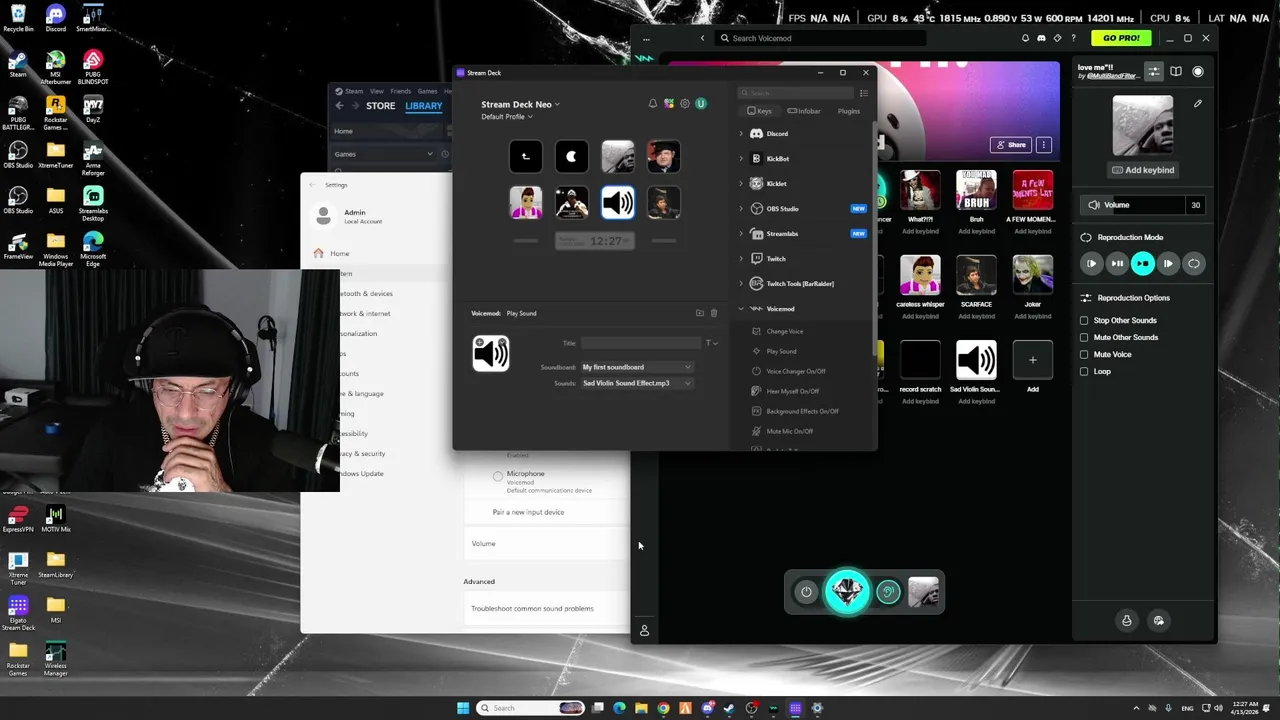Open Steam from the Windows taskbar
Screen dimensions: 1280x720
(729, 708)
